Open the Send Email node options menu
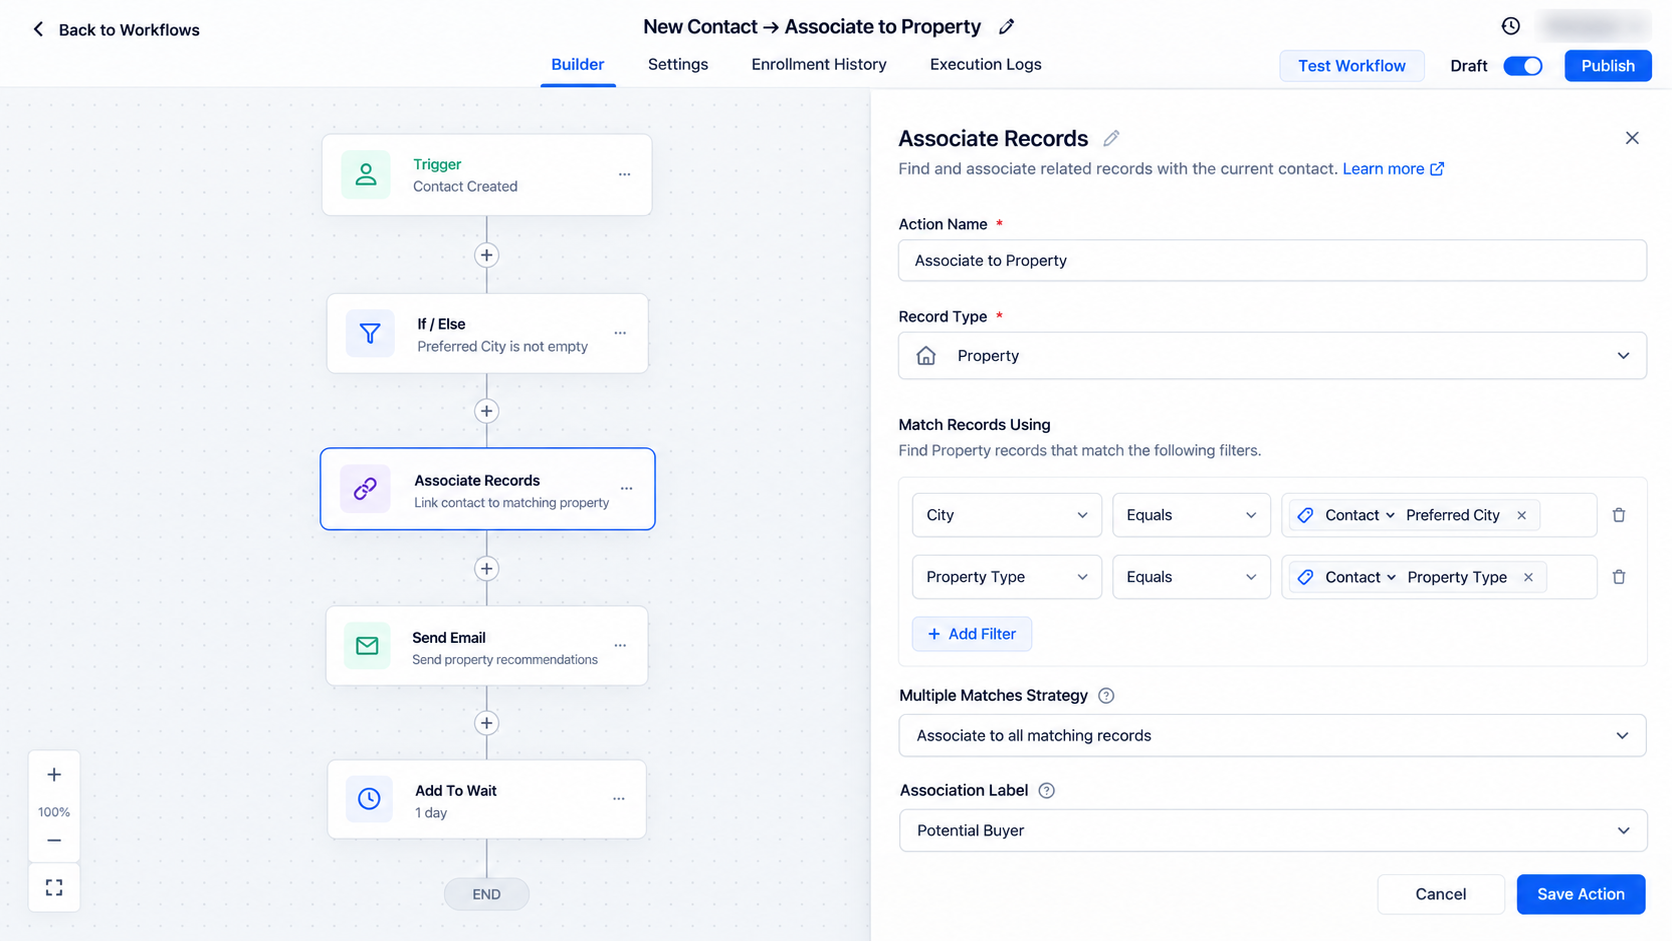 pos(620,646)
